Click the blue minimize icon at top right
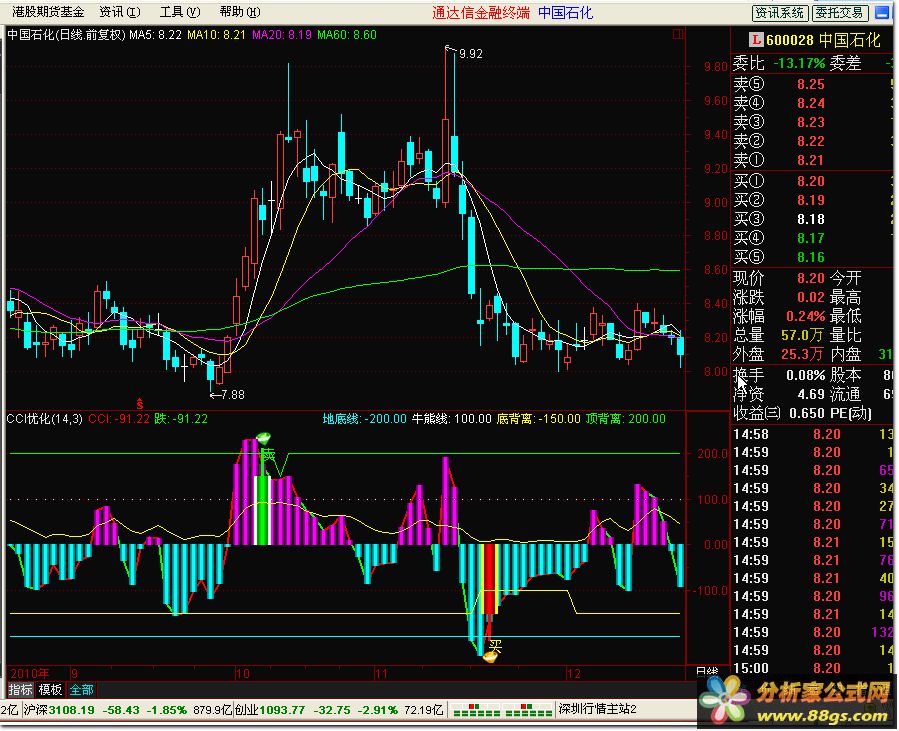The width and height of the screenshot is (899, 731). pyautogui.click(x=884, y=13)
